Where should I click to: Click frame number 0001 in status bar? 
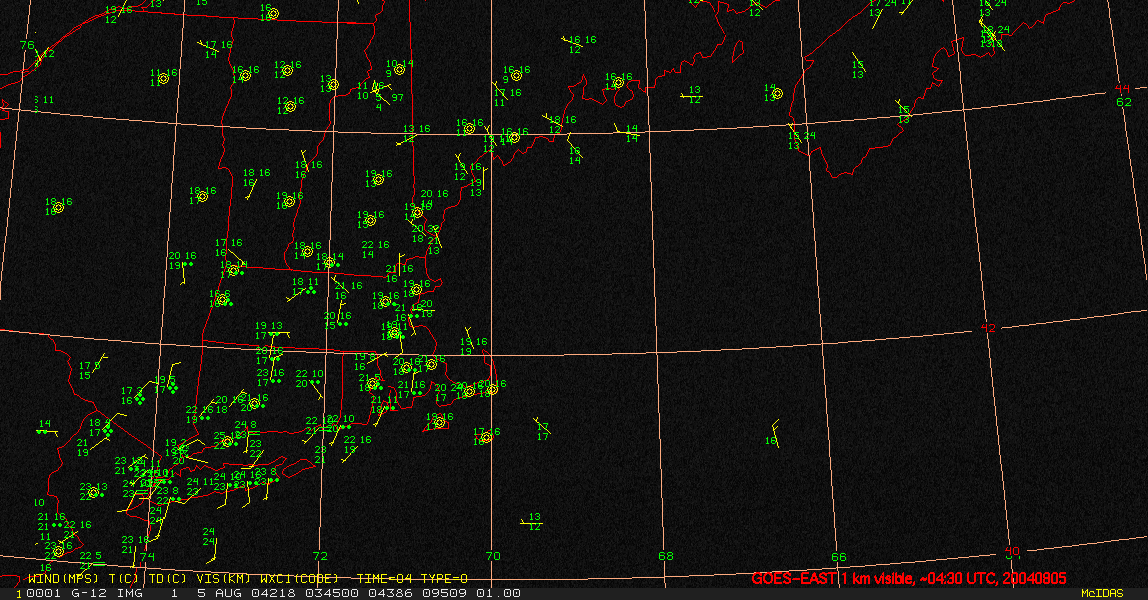[x=42, y=593]
